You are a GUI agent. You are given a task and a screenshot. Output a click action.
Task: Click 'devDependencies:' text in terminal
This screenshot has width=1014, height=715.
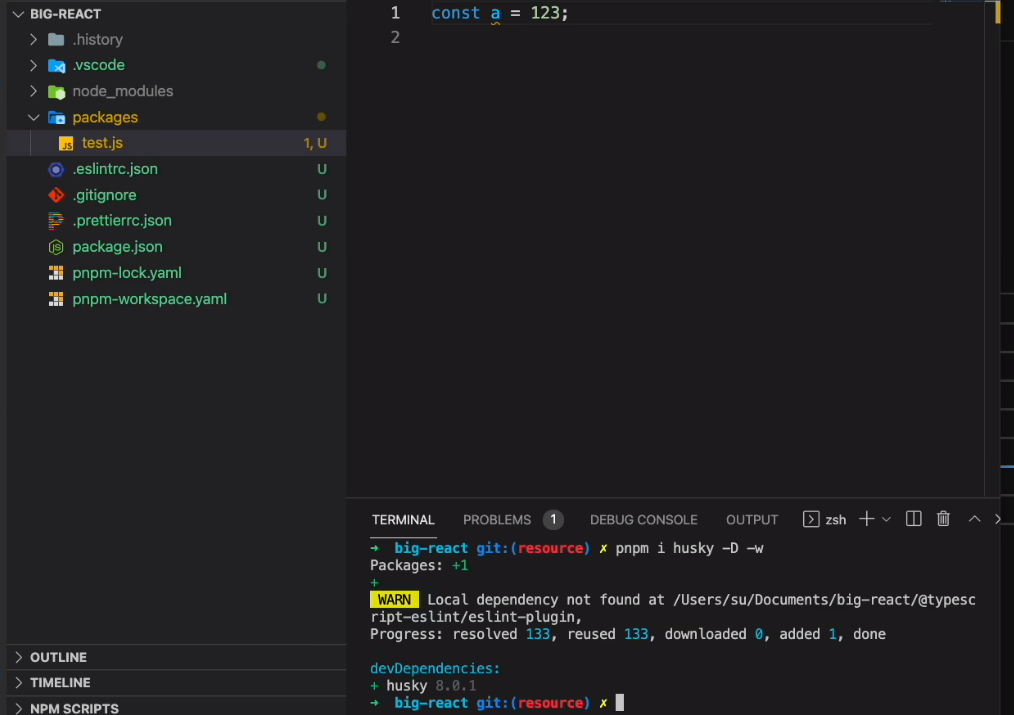[x=435, y=668]
